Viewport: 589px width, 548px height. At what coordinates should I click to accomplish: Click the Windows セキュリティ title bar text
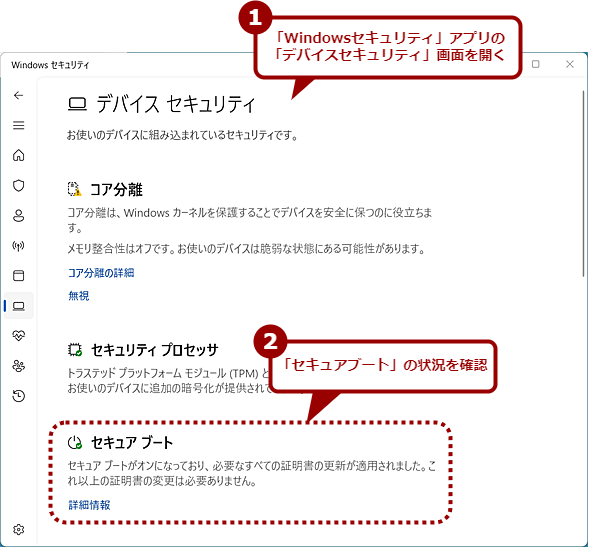(x=50, y=65)
